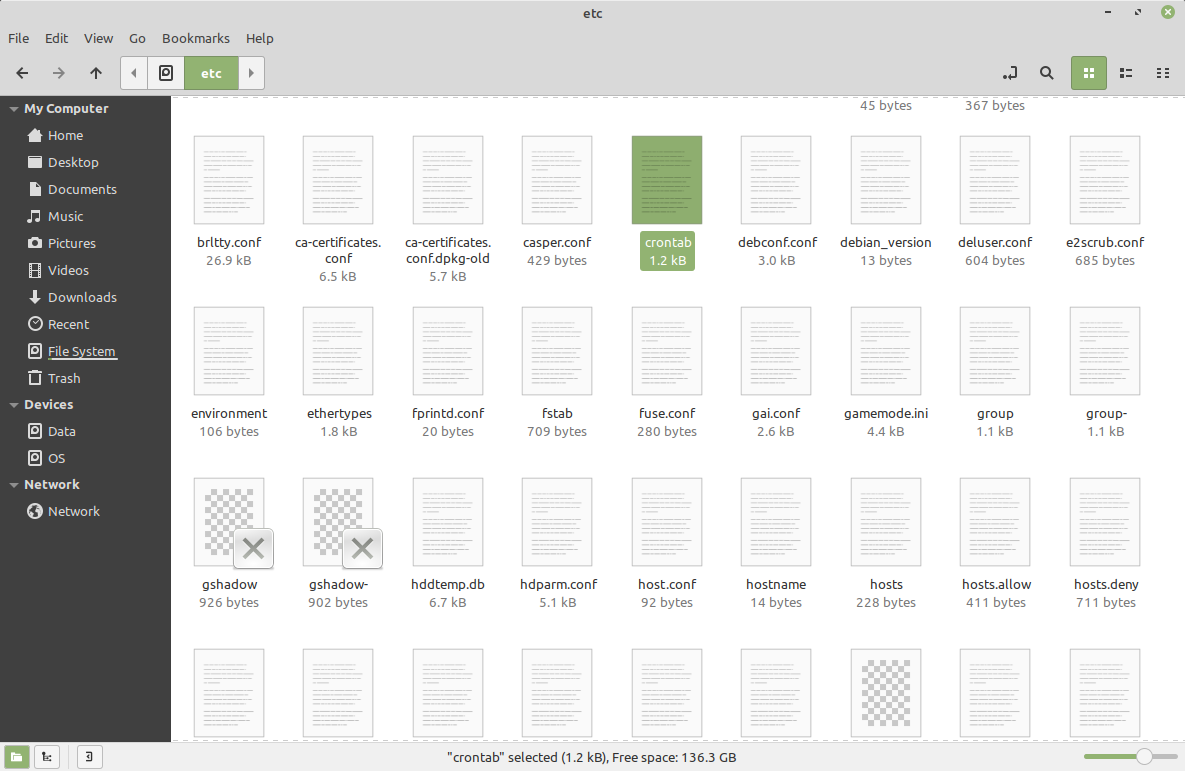Screen dimensions: 1185x771
Task: Collapse the My Computer section
Action: (x=14, y=109)
